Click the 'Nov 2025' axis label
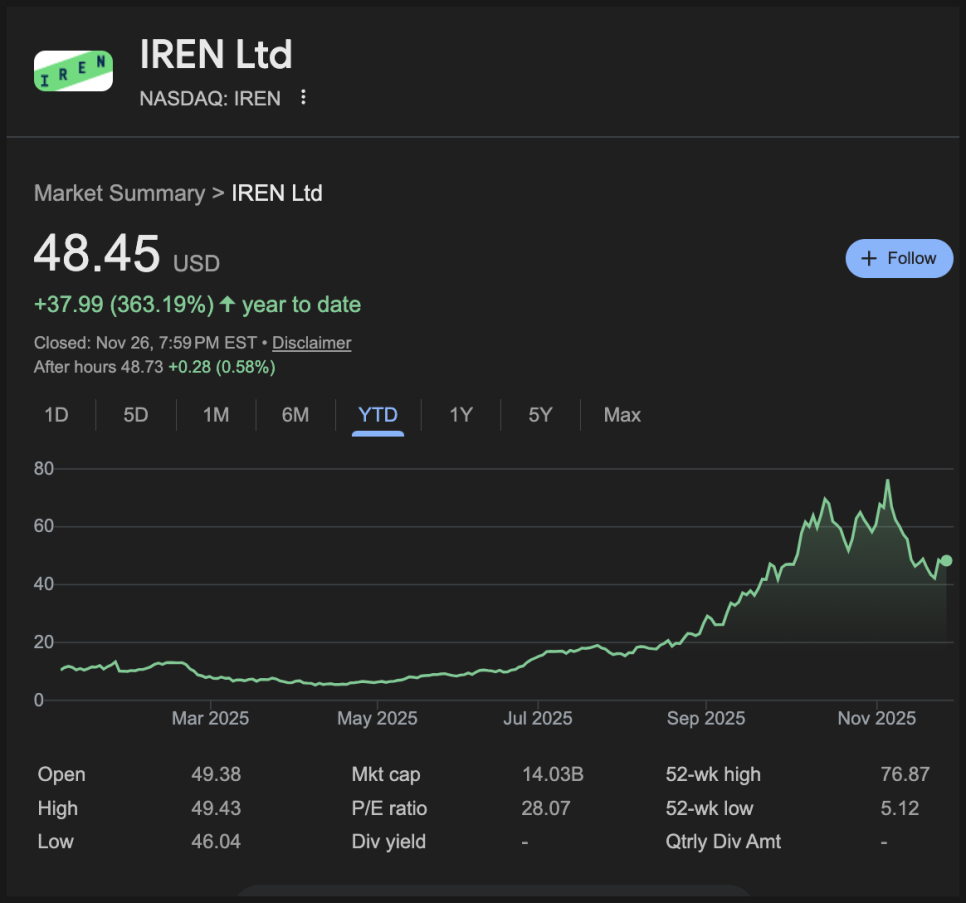This screenshot has width=966, height=903. [x=877, y=718]
